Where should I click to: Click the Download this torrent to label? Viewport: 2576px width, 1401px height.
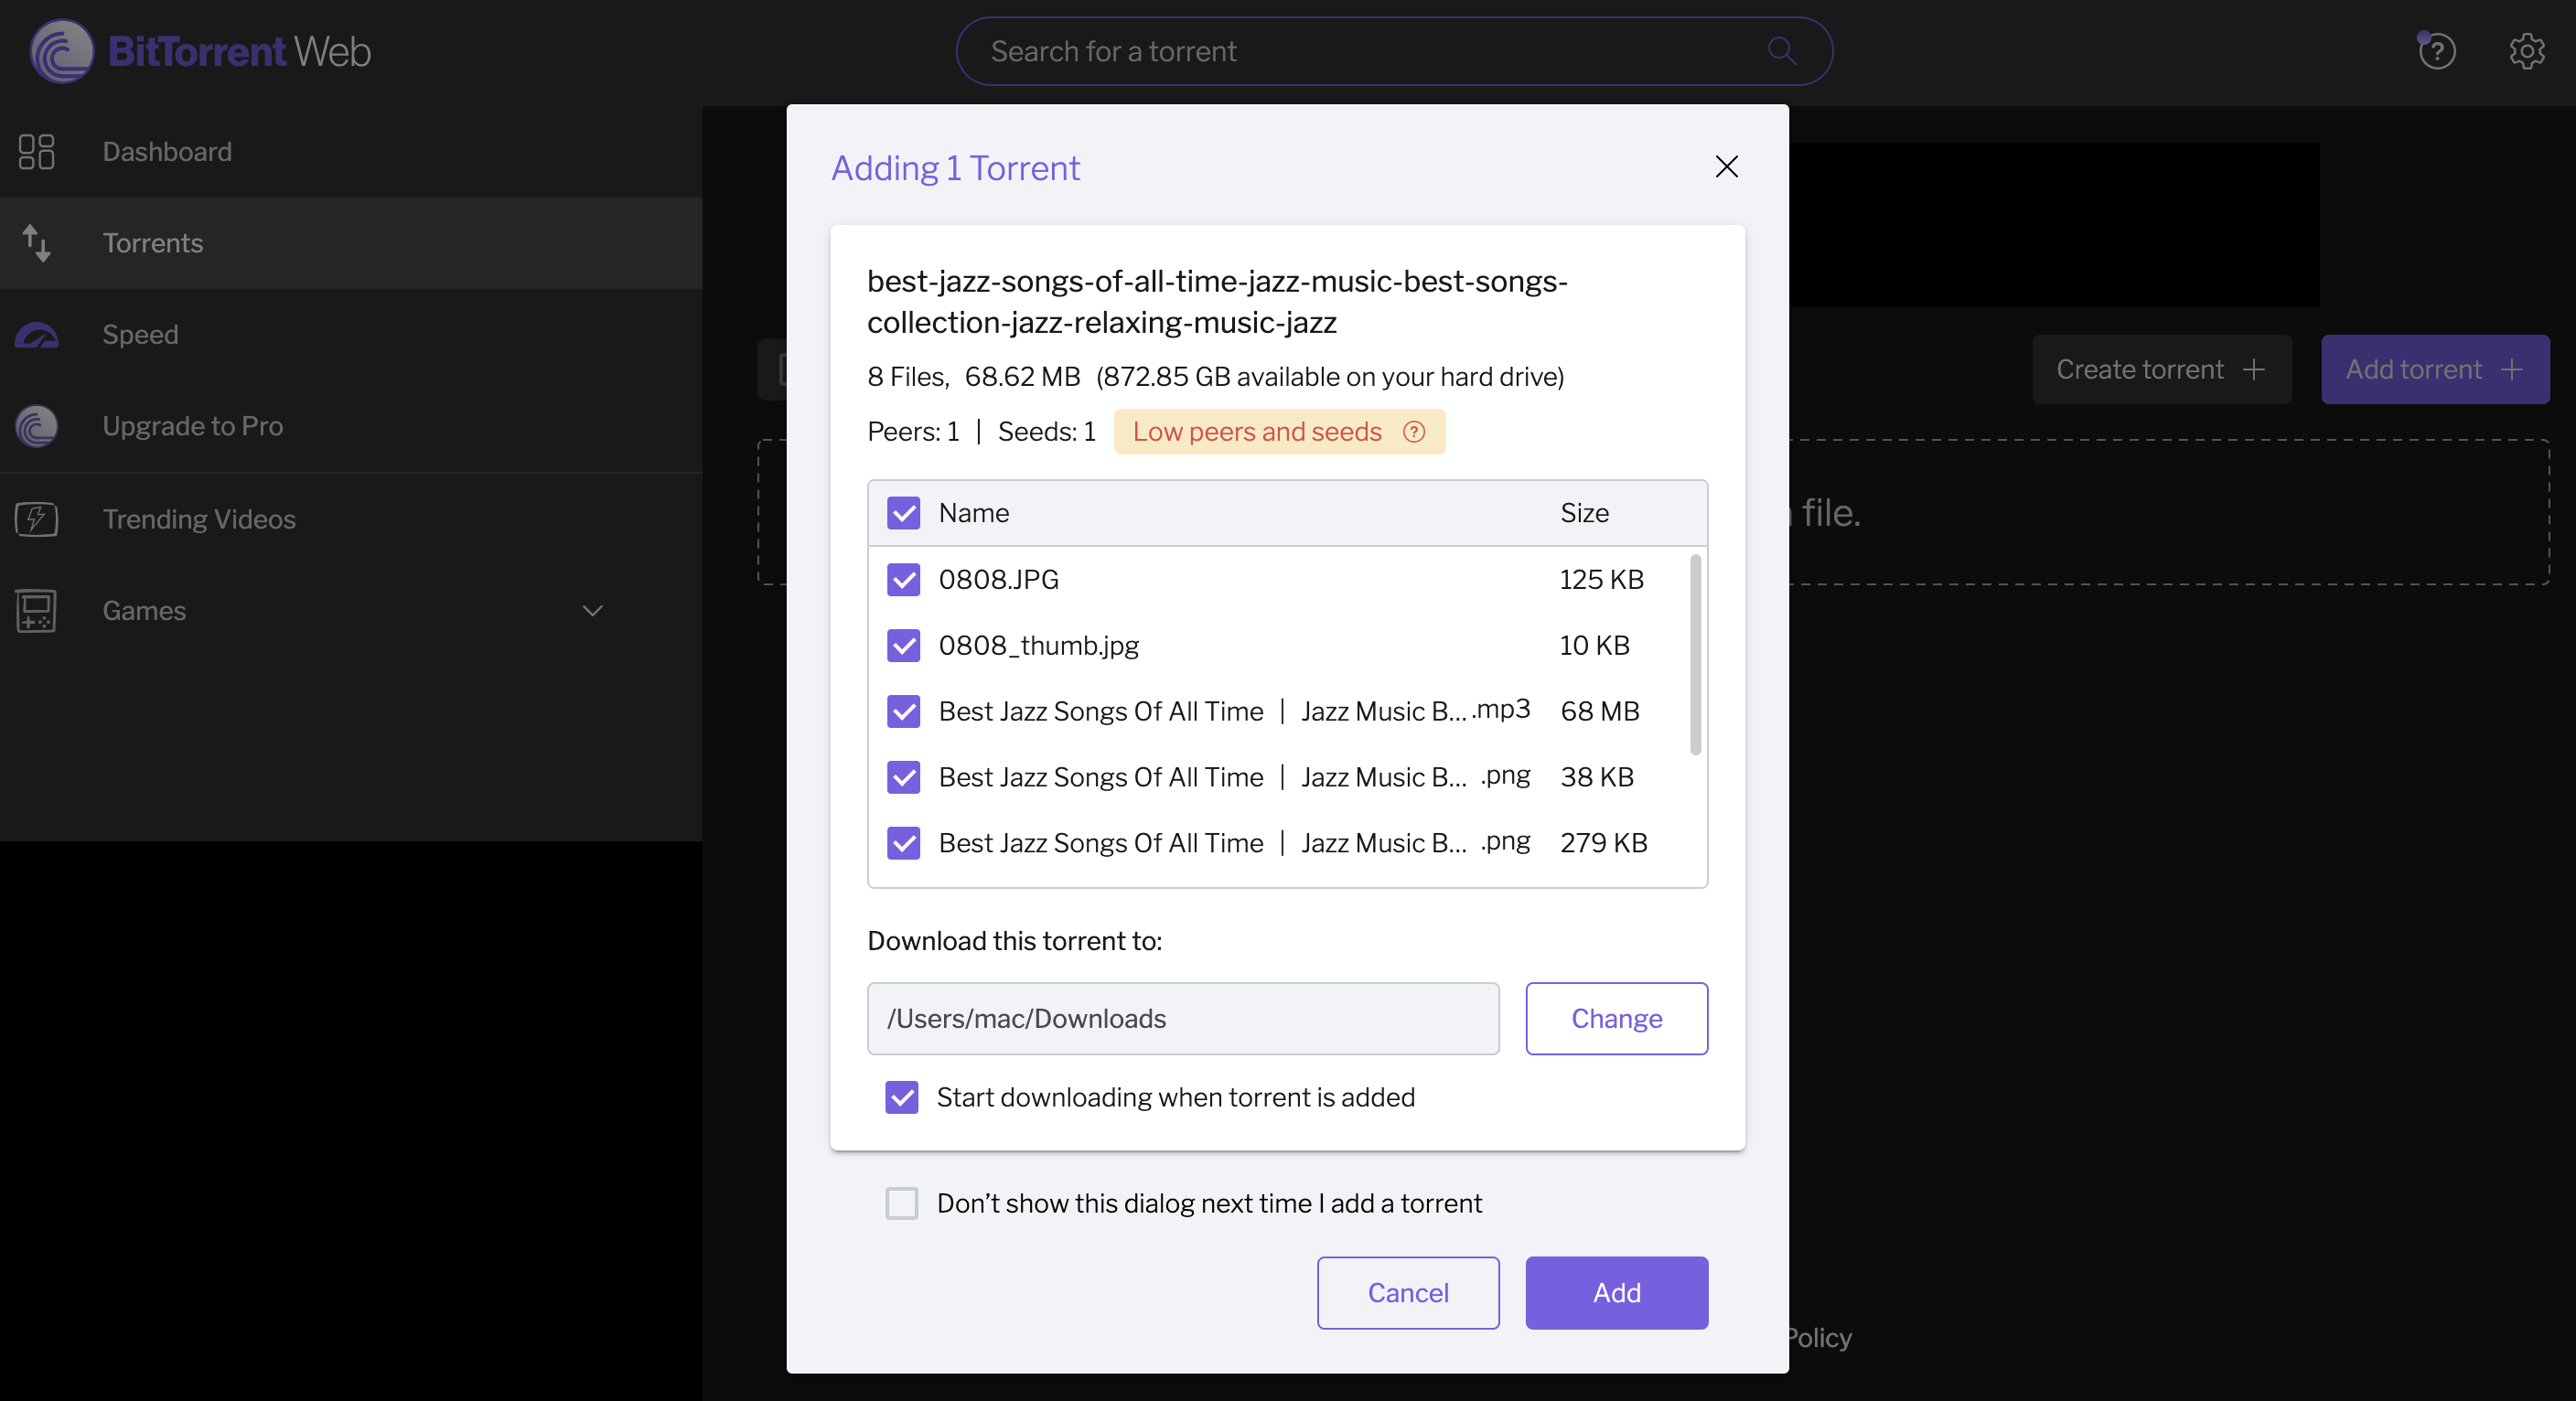[1014, 941]
